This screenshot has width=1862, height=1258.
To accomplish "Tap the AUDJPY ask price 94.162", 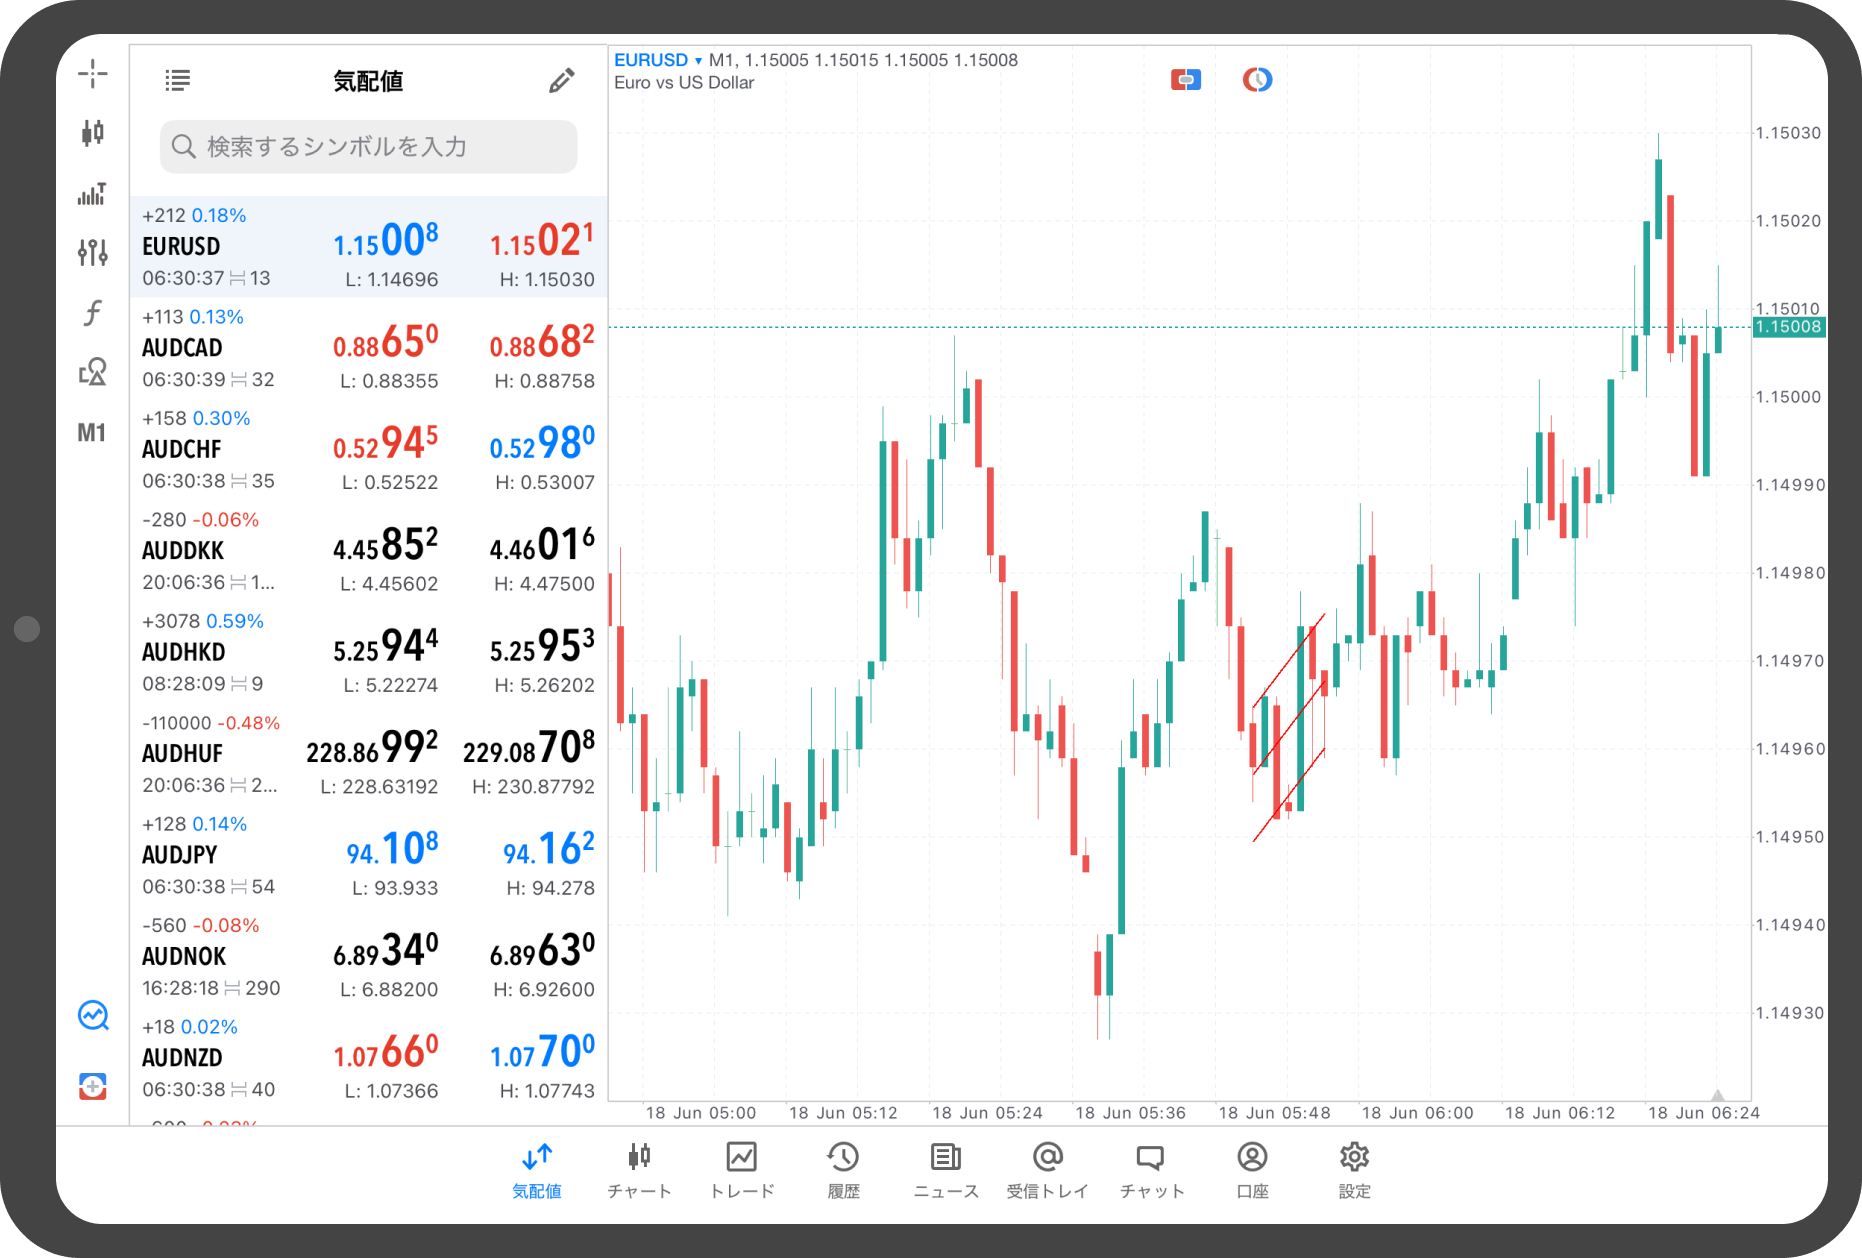I will (549, 849).
